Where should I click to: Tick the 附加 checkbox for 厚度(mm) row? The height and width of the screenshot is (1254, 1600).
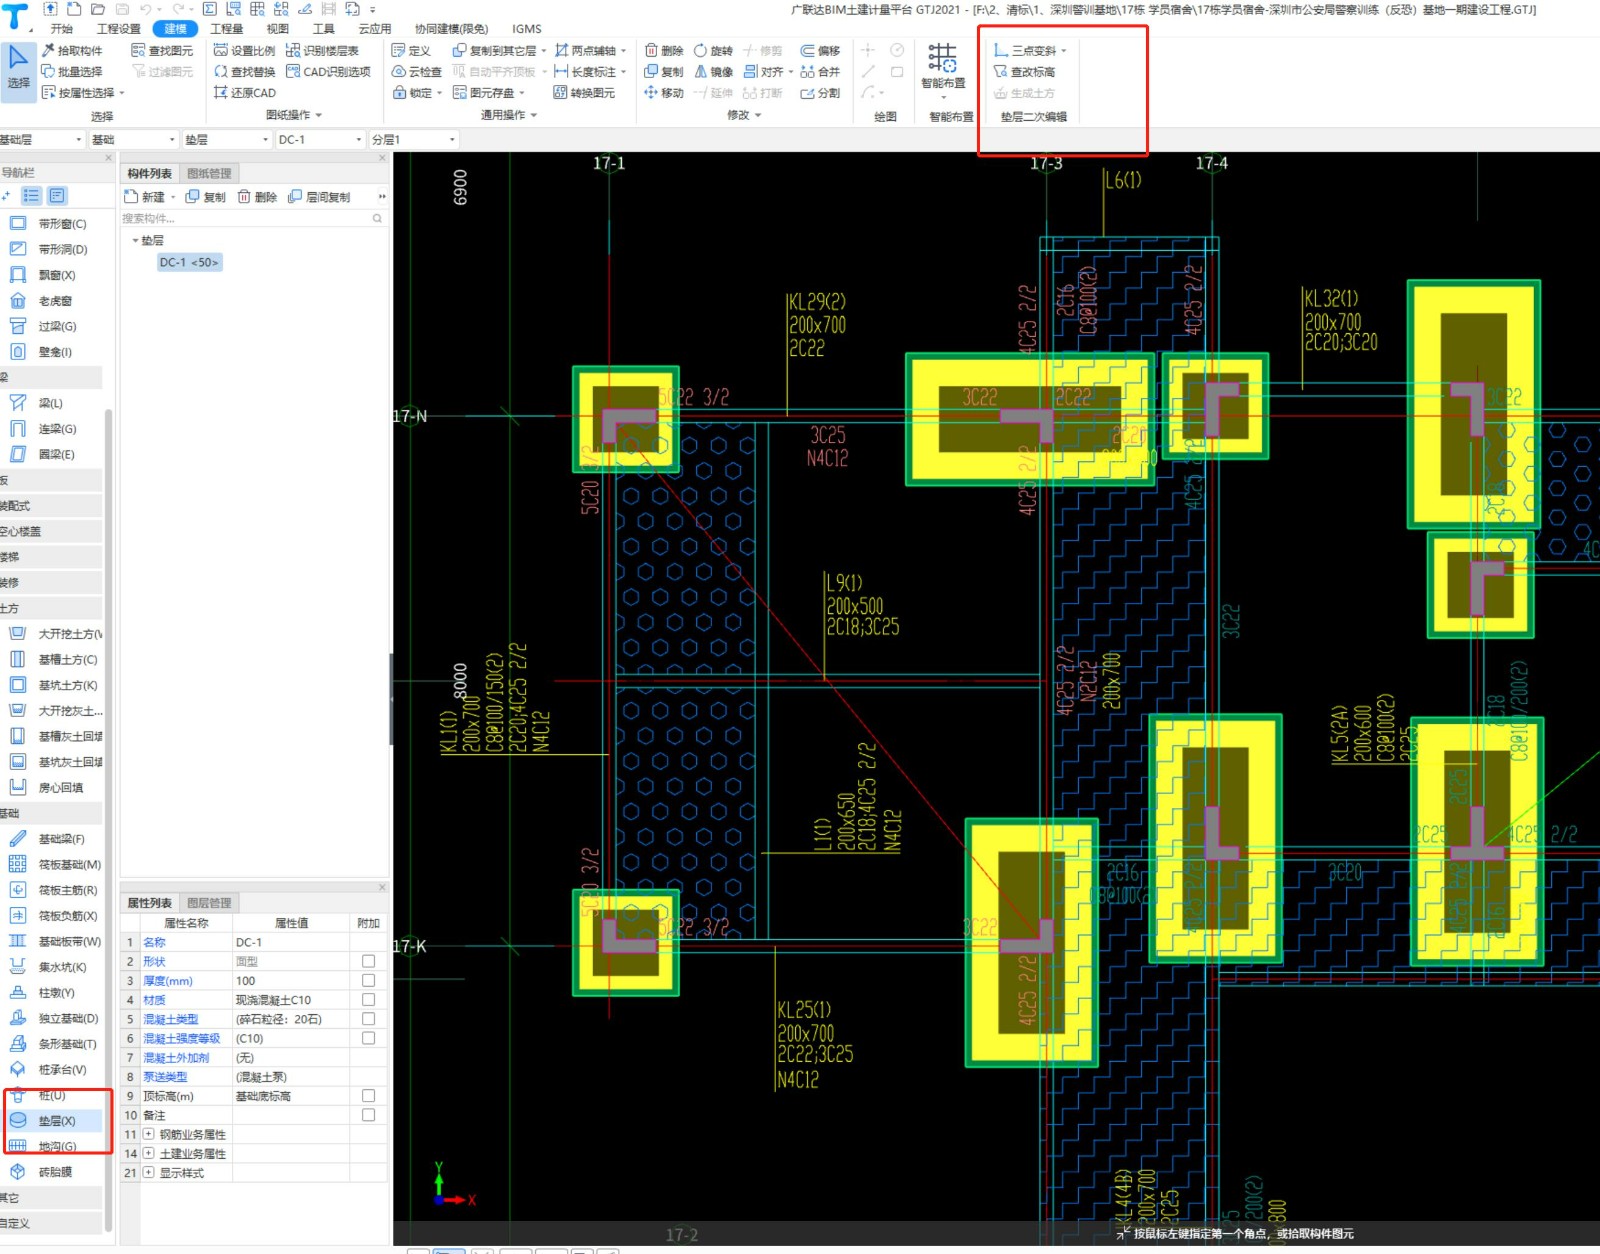[368, 980]
